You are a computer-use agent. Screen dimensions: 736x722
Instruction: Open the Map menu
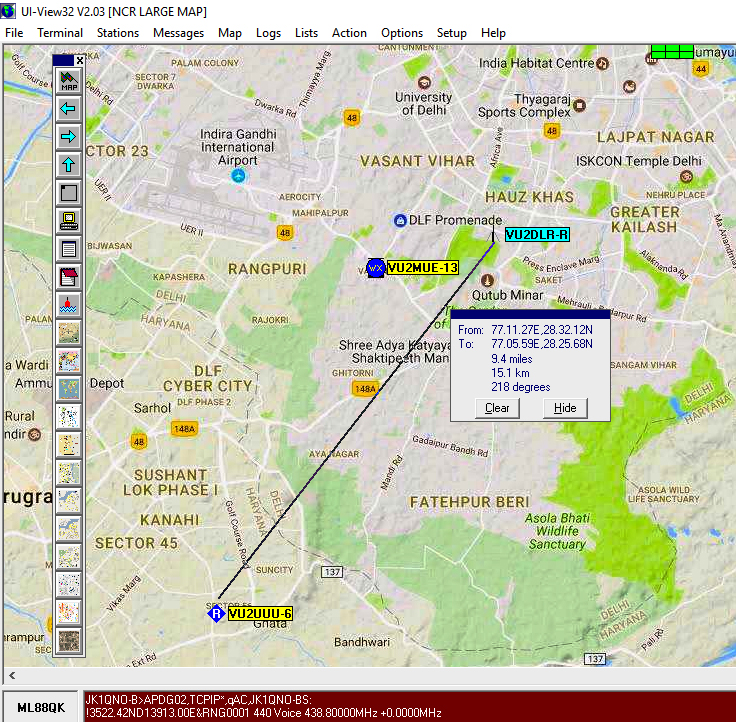click(x=230, y=33)
